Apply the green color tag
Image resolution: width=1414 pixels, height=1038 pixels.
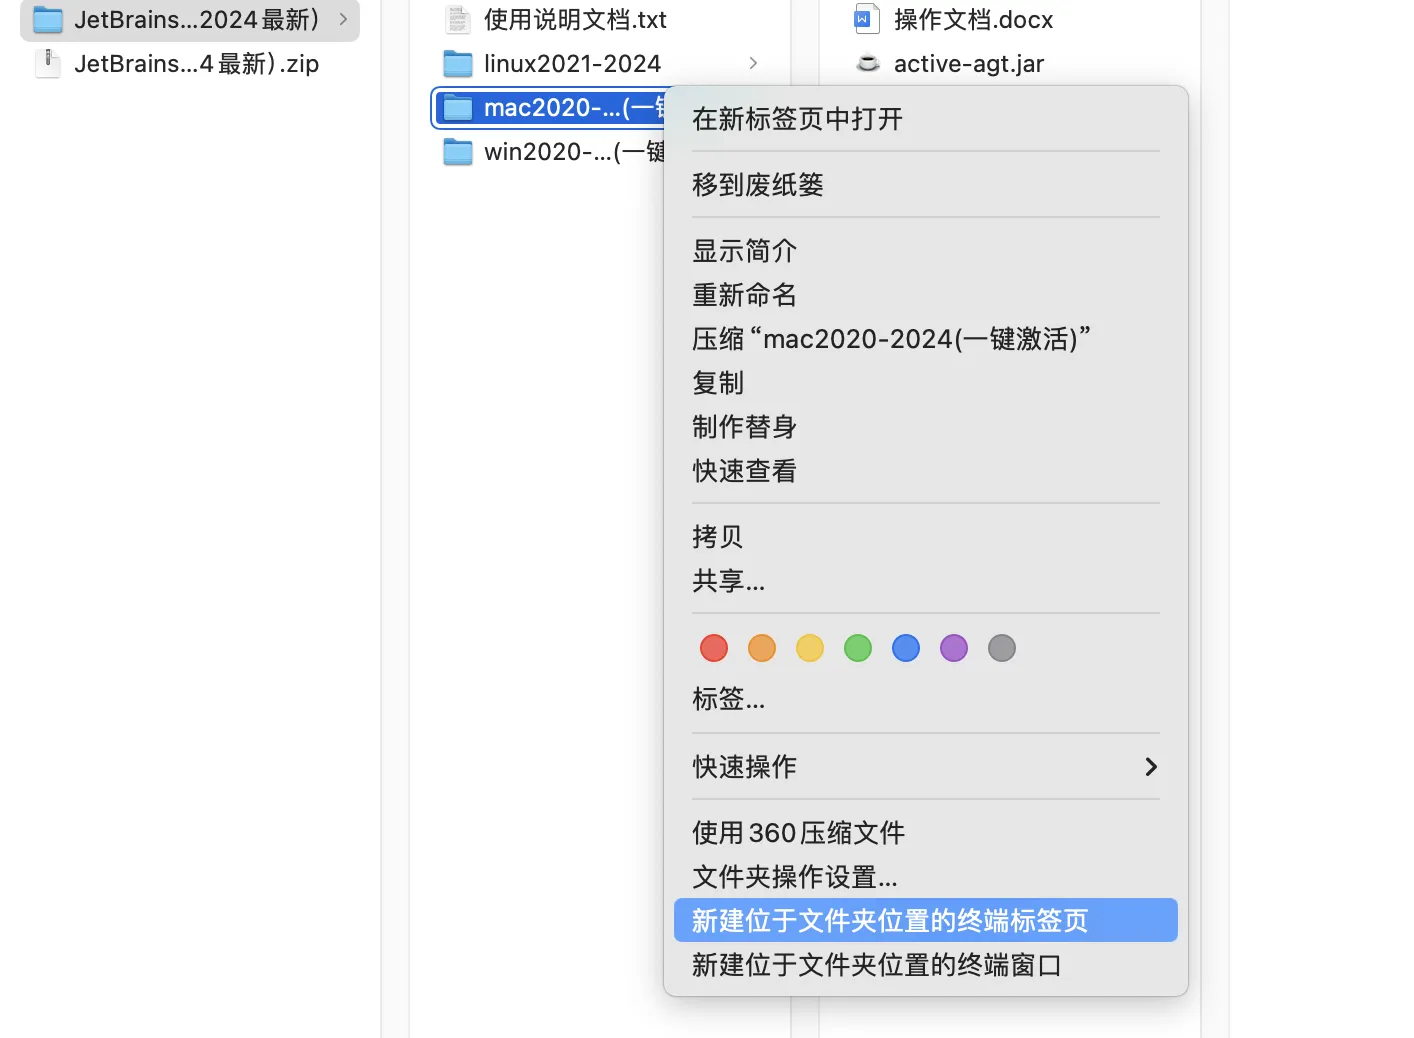858,648
